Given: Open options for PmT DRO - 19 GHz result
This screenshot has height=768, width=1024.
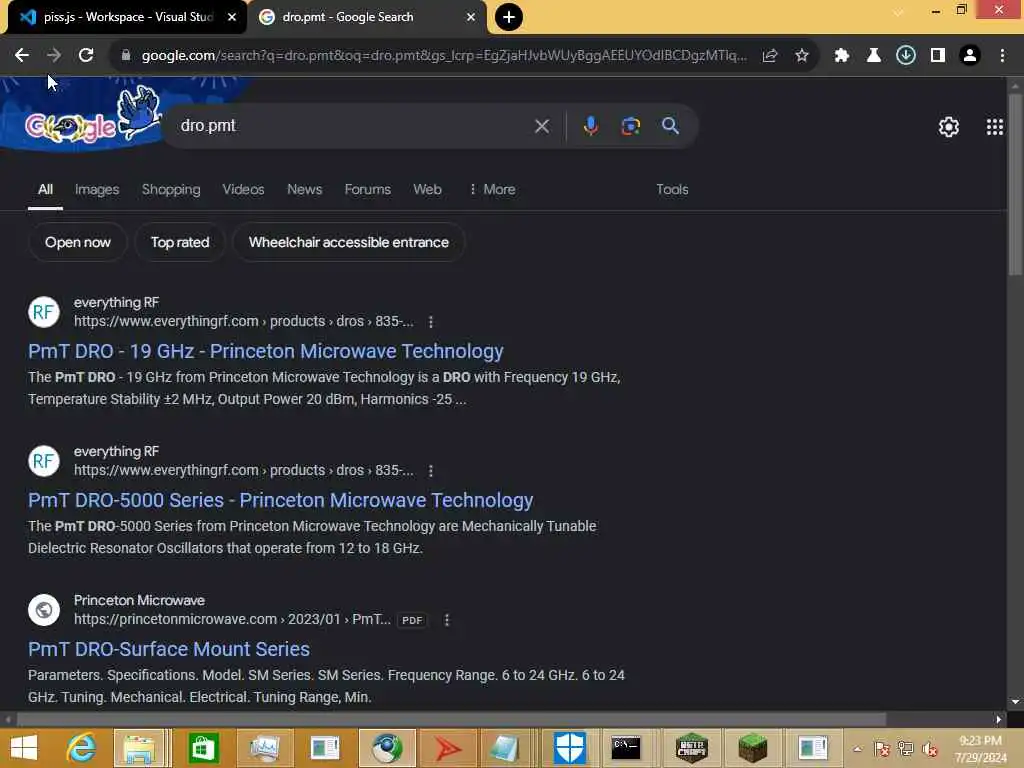Looking at the screenshot, I should tap(430, 322).
